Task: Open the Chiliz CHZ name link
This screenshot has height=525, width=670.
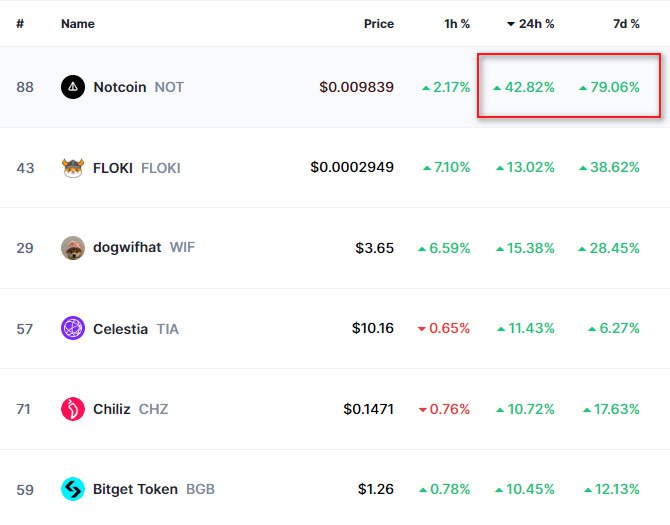Action: coord(131,409)
